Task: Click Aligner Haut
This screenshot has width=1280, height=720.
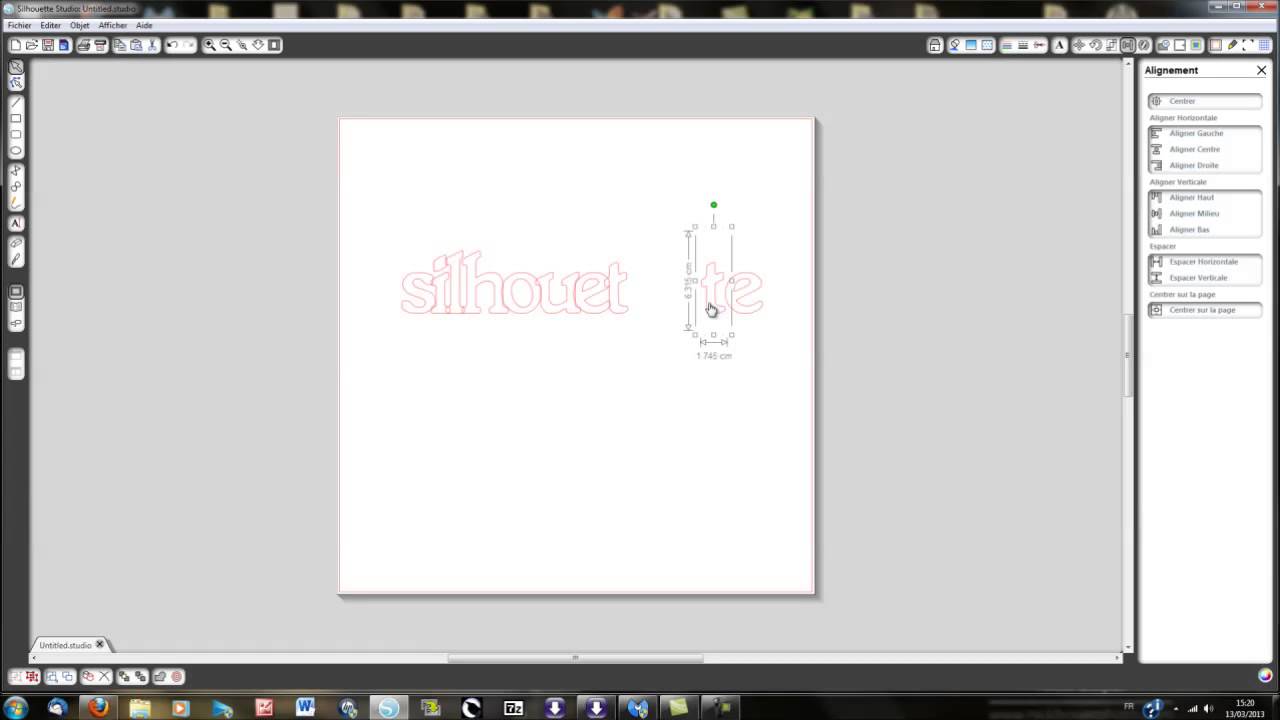Action: 1205,197
